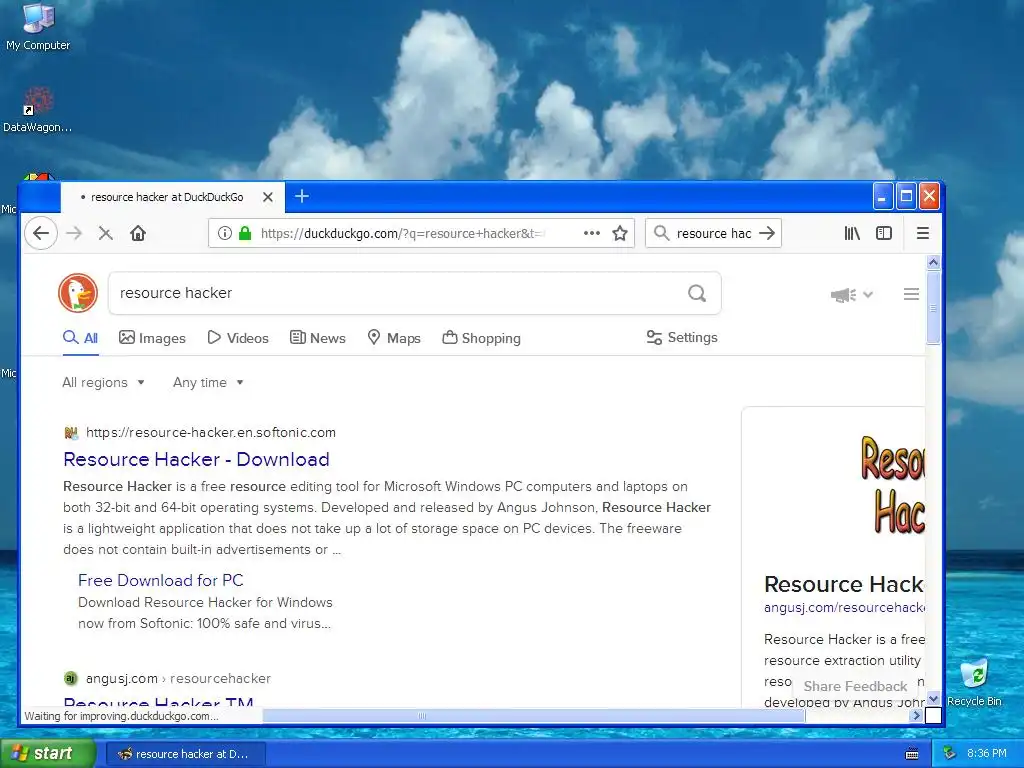Click the Resource Hacker logo image
Image resolution: width=1024 pixels, height=768 pixels.
click(892, 486)
